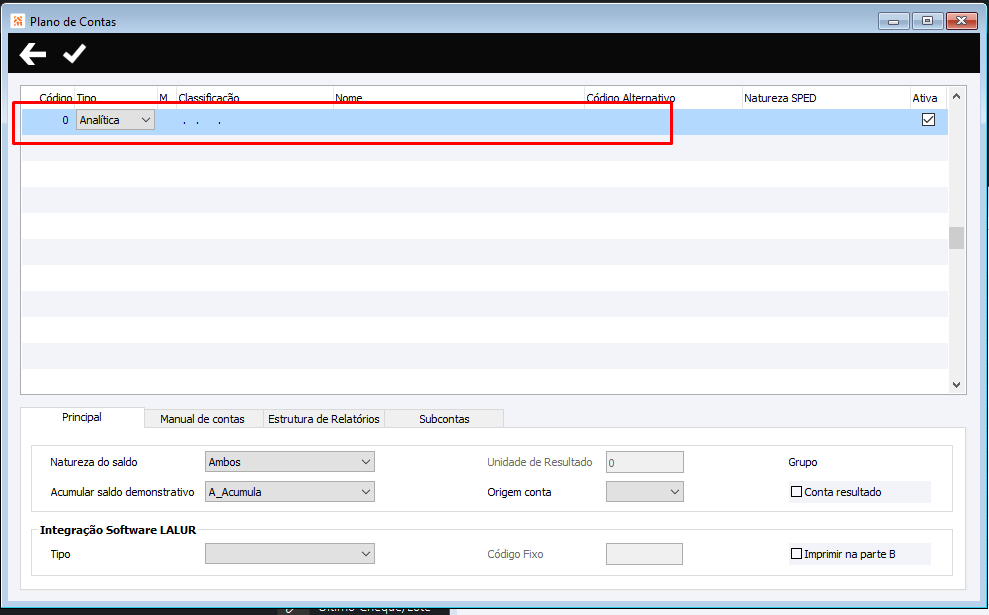
Task: Enable the Conta resultado checkbox
Action: pyautogui.click(x=796, y=491)
